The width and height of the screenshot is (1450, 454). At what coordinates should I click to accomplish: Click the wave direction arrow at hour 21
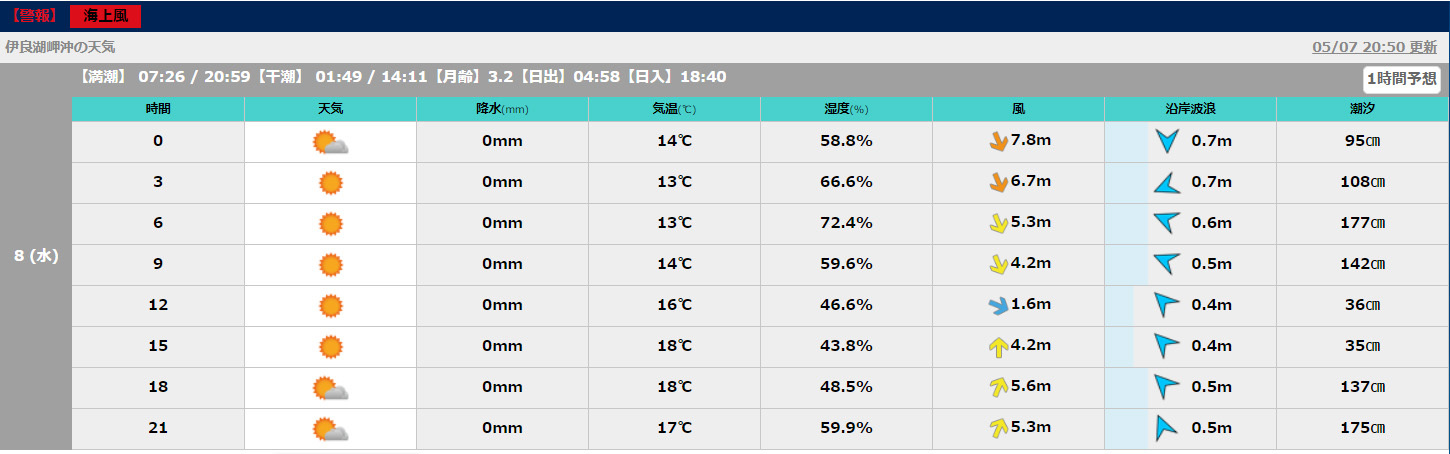coord(1166,429)
